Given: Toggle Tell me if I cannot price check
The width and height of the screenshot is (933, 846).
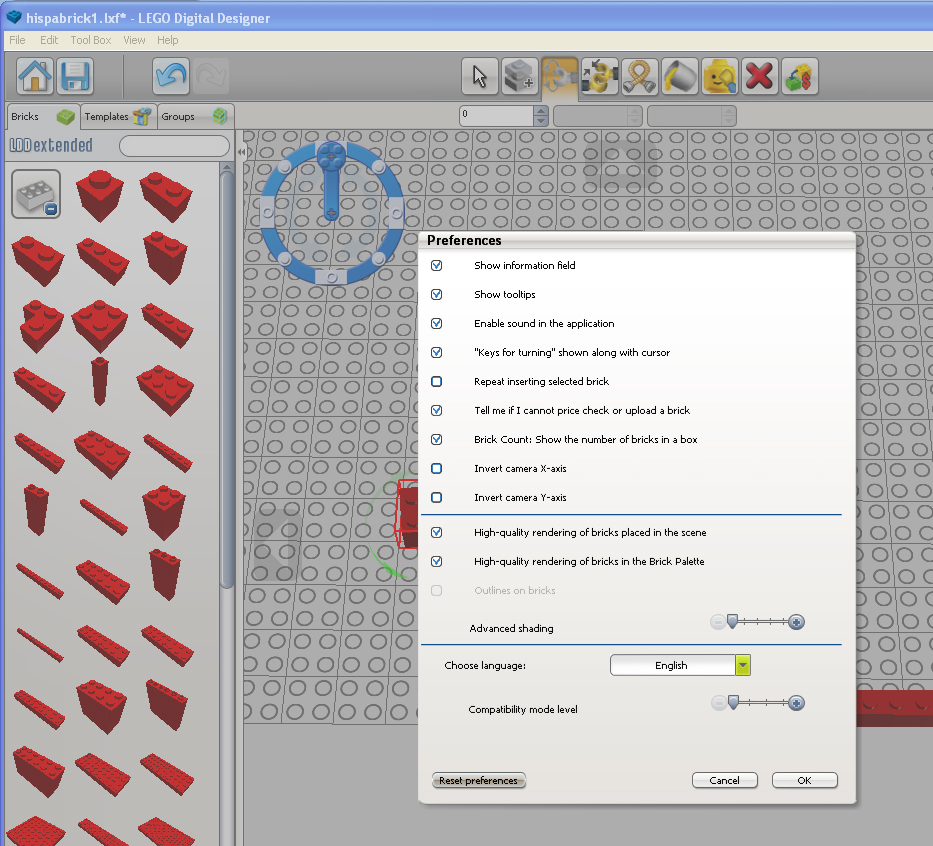Looking at the screenshot, I should 437,411.
